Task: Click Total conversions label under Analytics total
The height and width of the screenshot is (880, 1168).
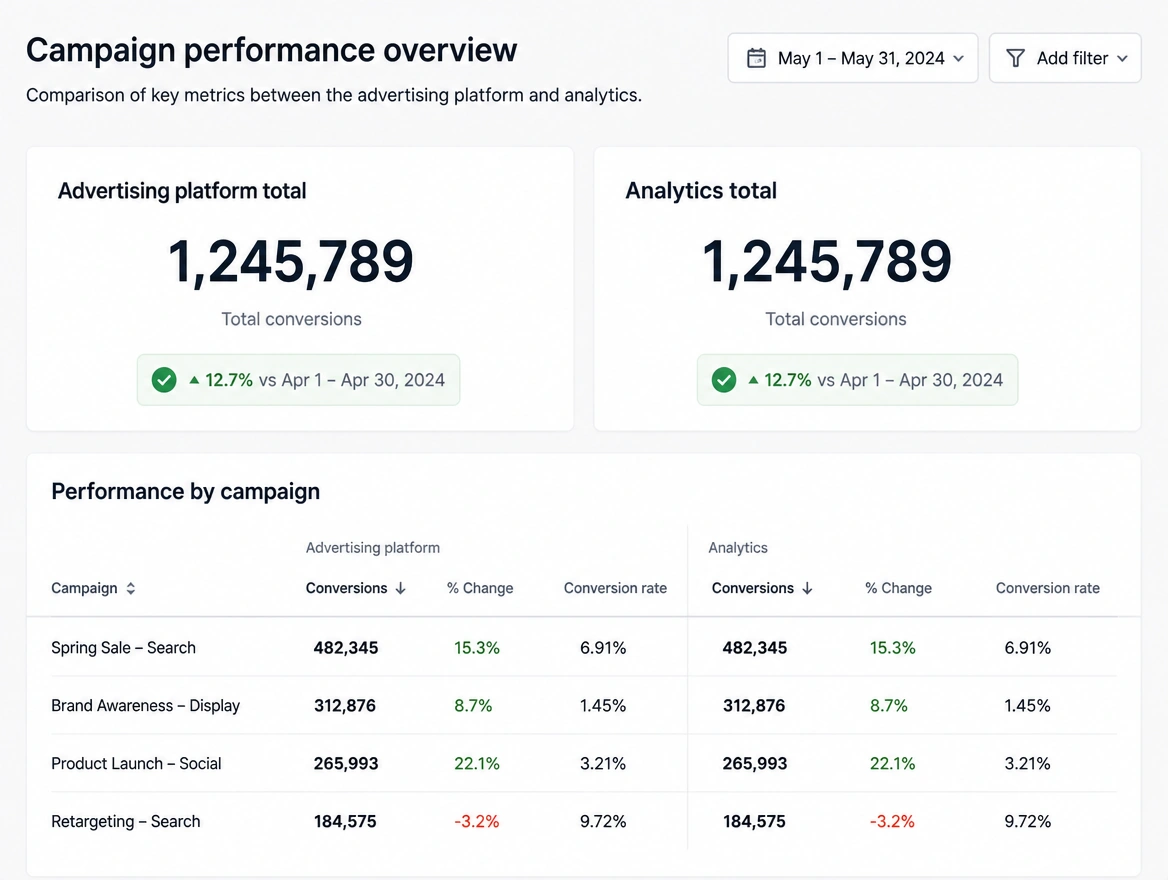Action: (x=836, y=320)
